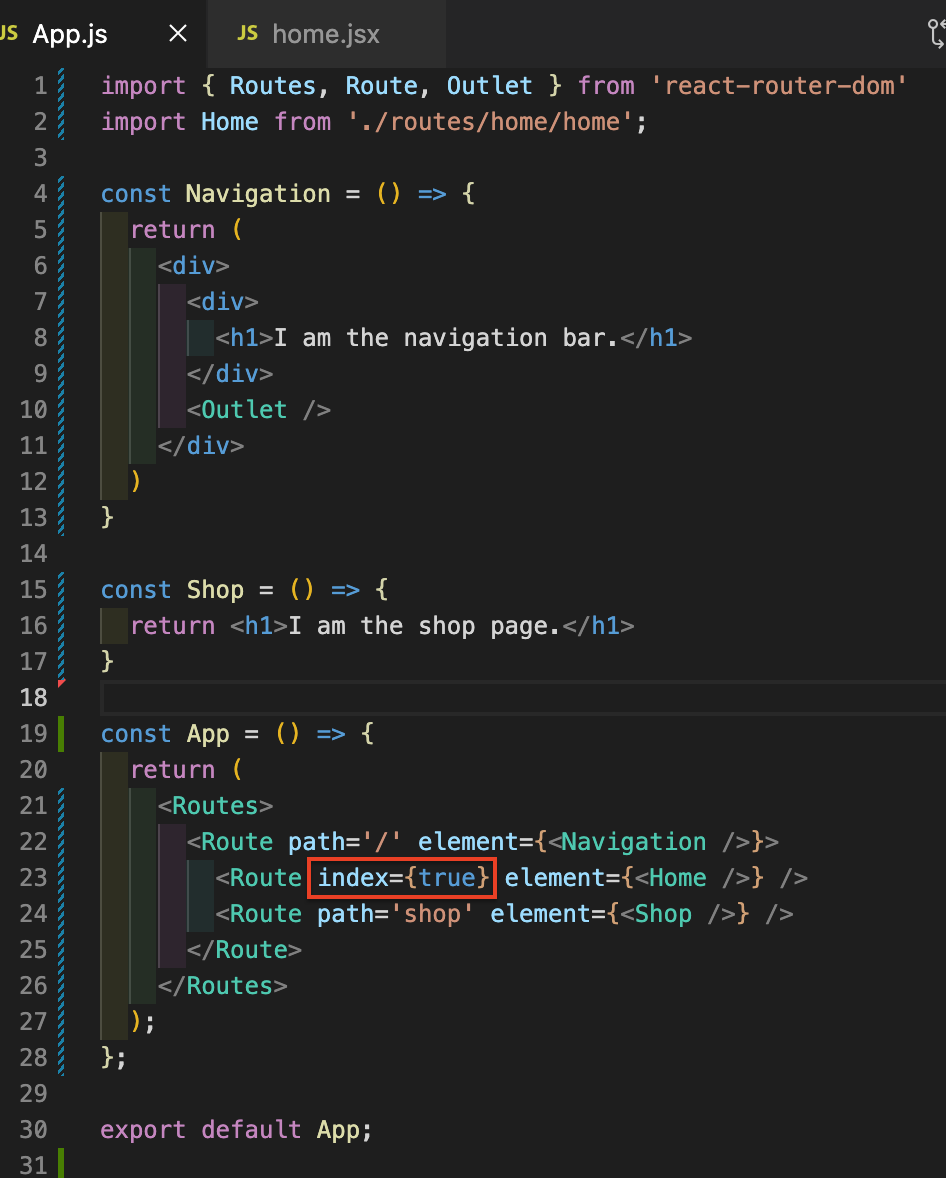This screenshot has width=946, height=1178.
Task: Click the Home element on line 23
Action: tap(691, 877)
